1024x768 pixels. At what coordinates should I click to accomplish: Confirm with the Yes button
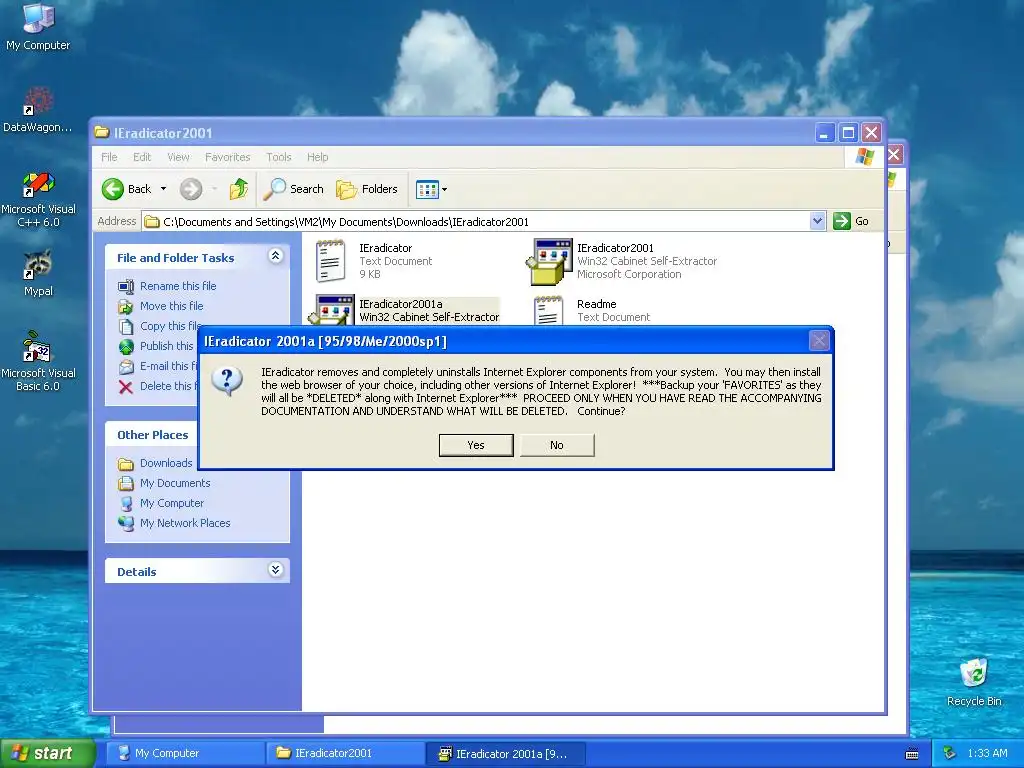click(475, 445)
